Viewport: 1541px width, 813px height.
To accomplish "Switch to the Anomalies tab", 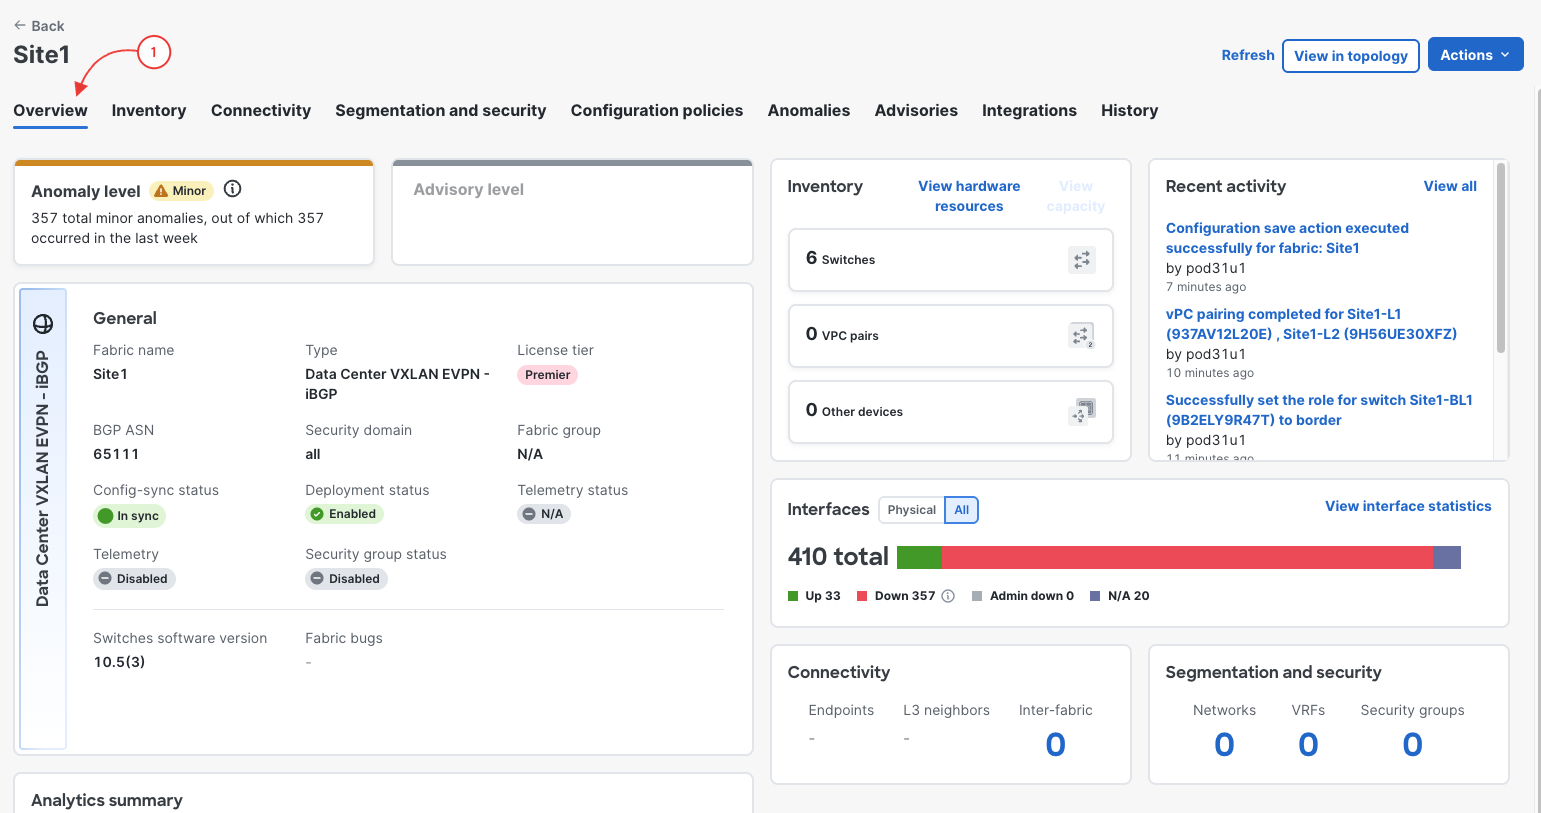I will [x=809, y=111].
